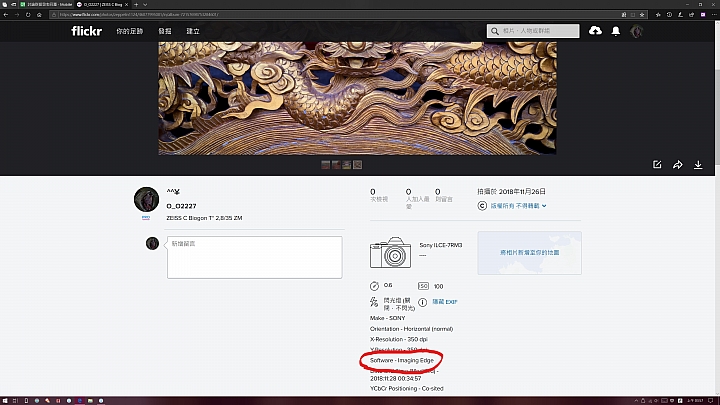The height and width of the screenshot is (405, 720).
Task: Click the search magnifier icon
Action: point(495,31)
